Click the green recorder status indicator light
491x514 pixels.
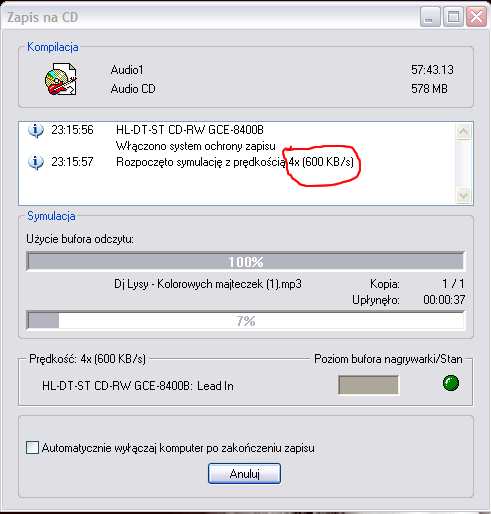(451, 383)
